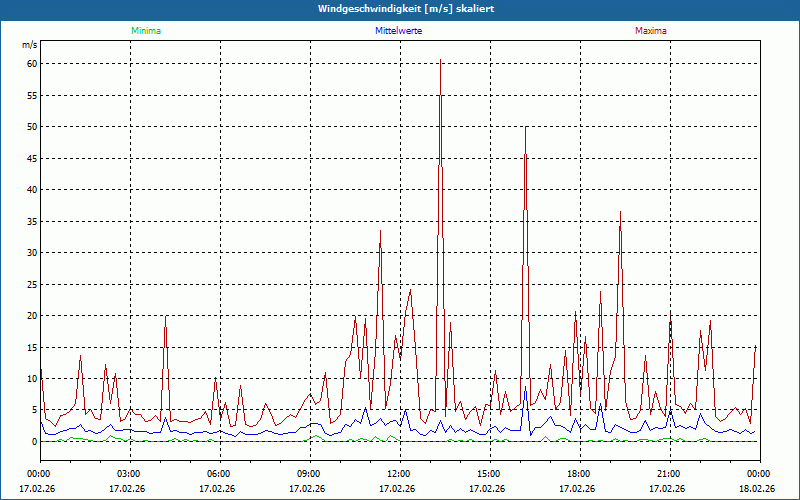Click the tallest red peak reaching 60 m/s
800x500 pixels.
(x=440, y=62)
